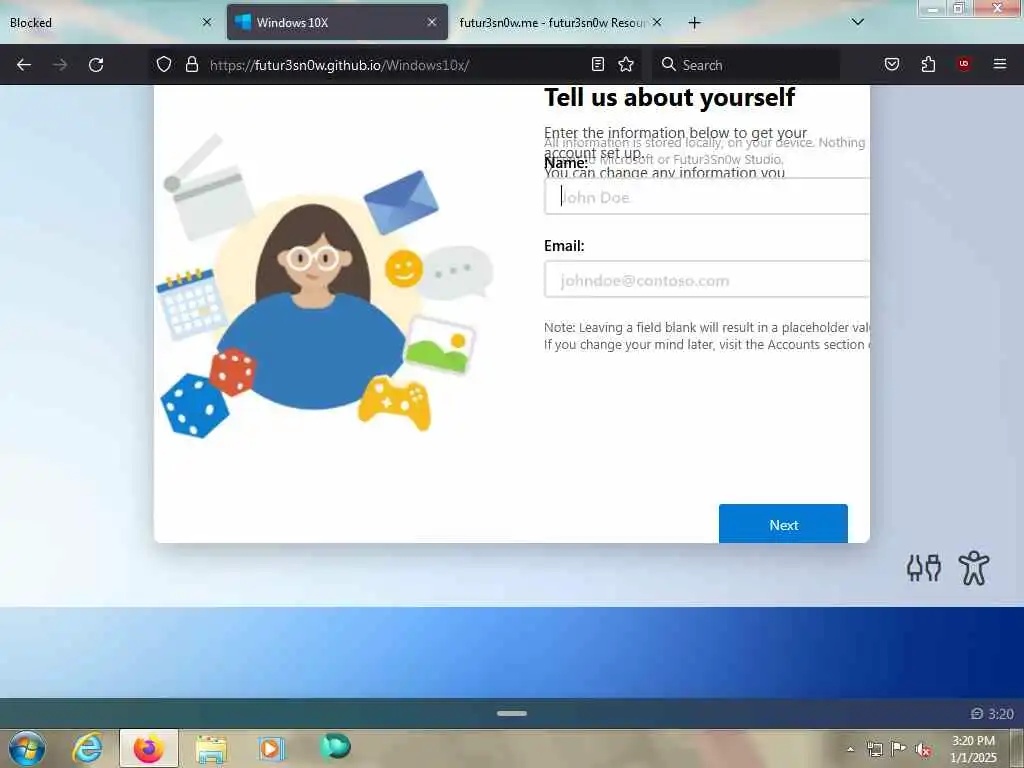Screen dimensions: 1024x768
Task: Close the Blocked tab
Action: (x=207, y=22)
